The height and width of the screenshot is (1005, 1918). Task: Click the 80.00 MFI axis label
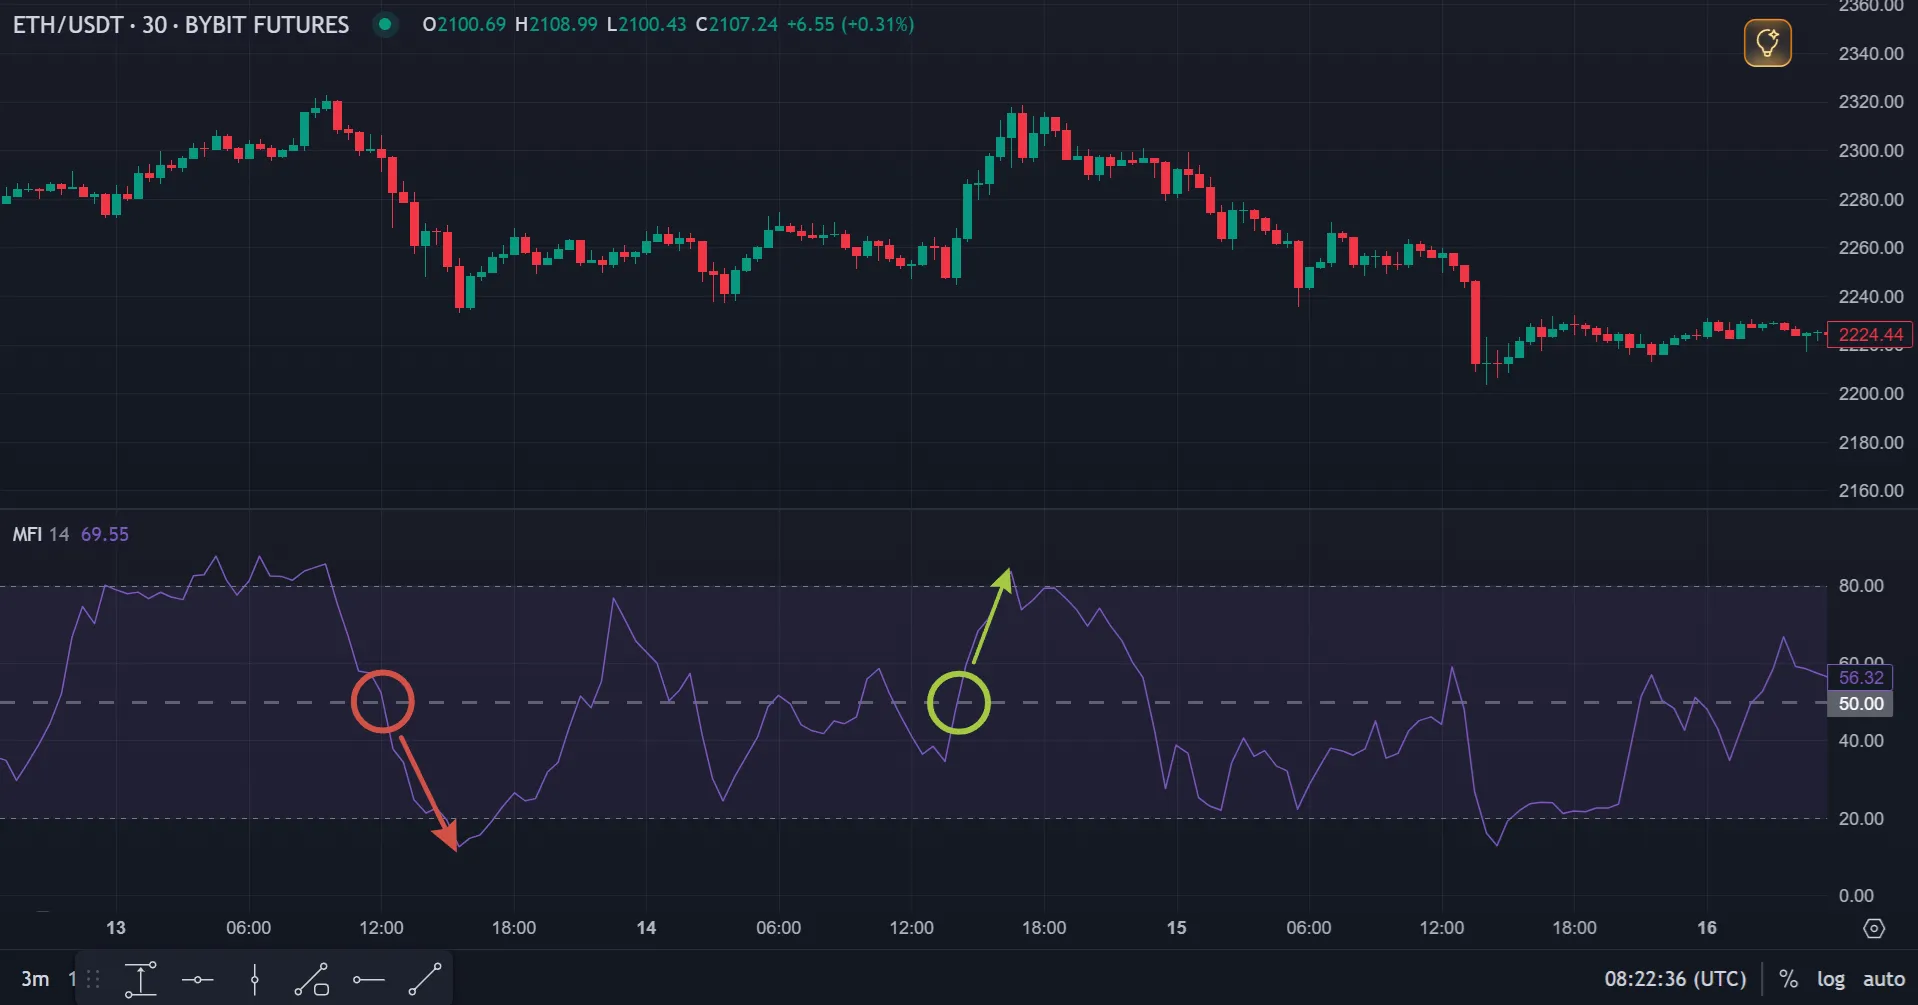tap(1861, 586)
